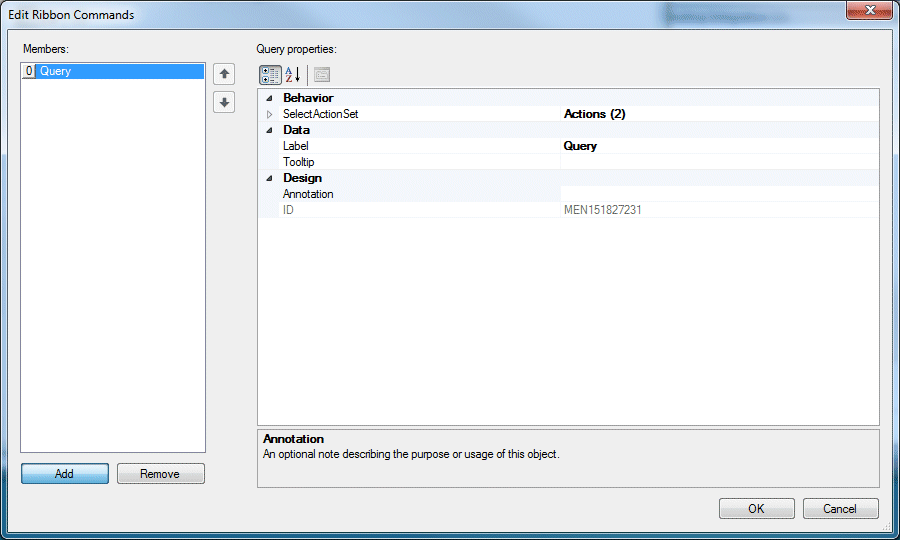This screenshot has height=540, width=900.
Task: Select the SelectActionSet property name
Action: [320, 114]
